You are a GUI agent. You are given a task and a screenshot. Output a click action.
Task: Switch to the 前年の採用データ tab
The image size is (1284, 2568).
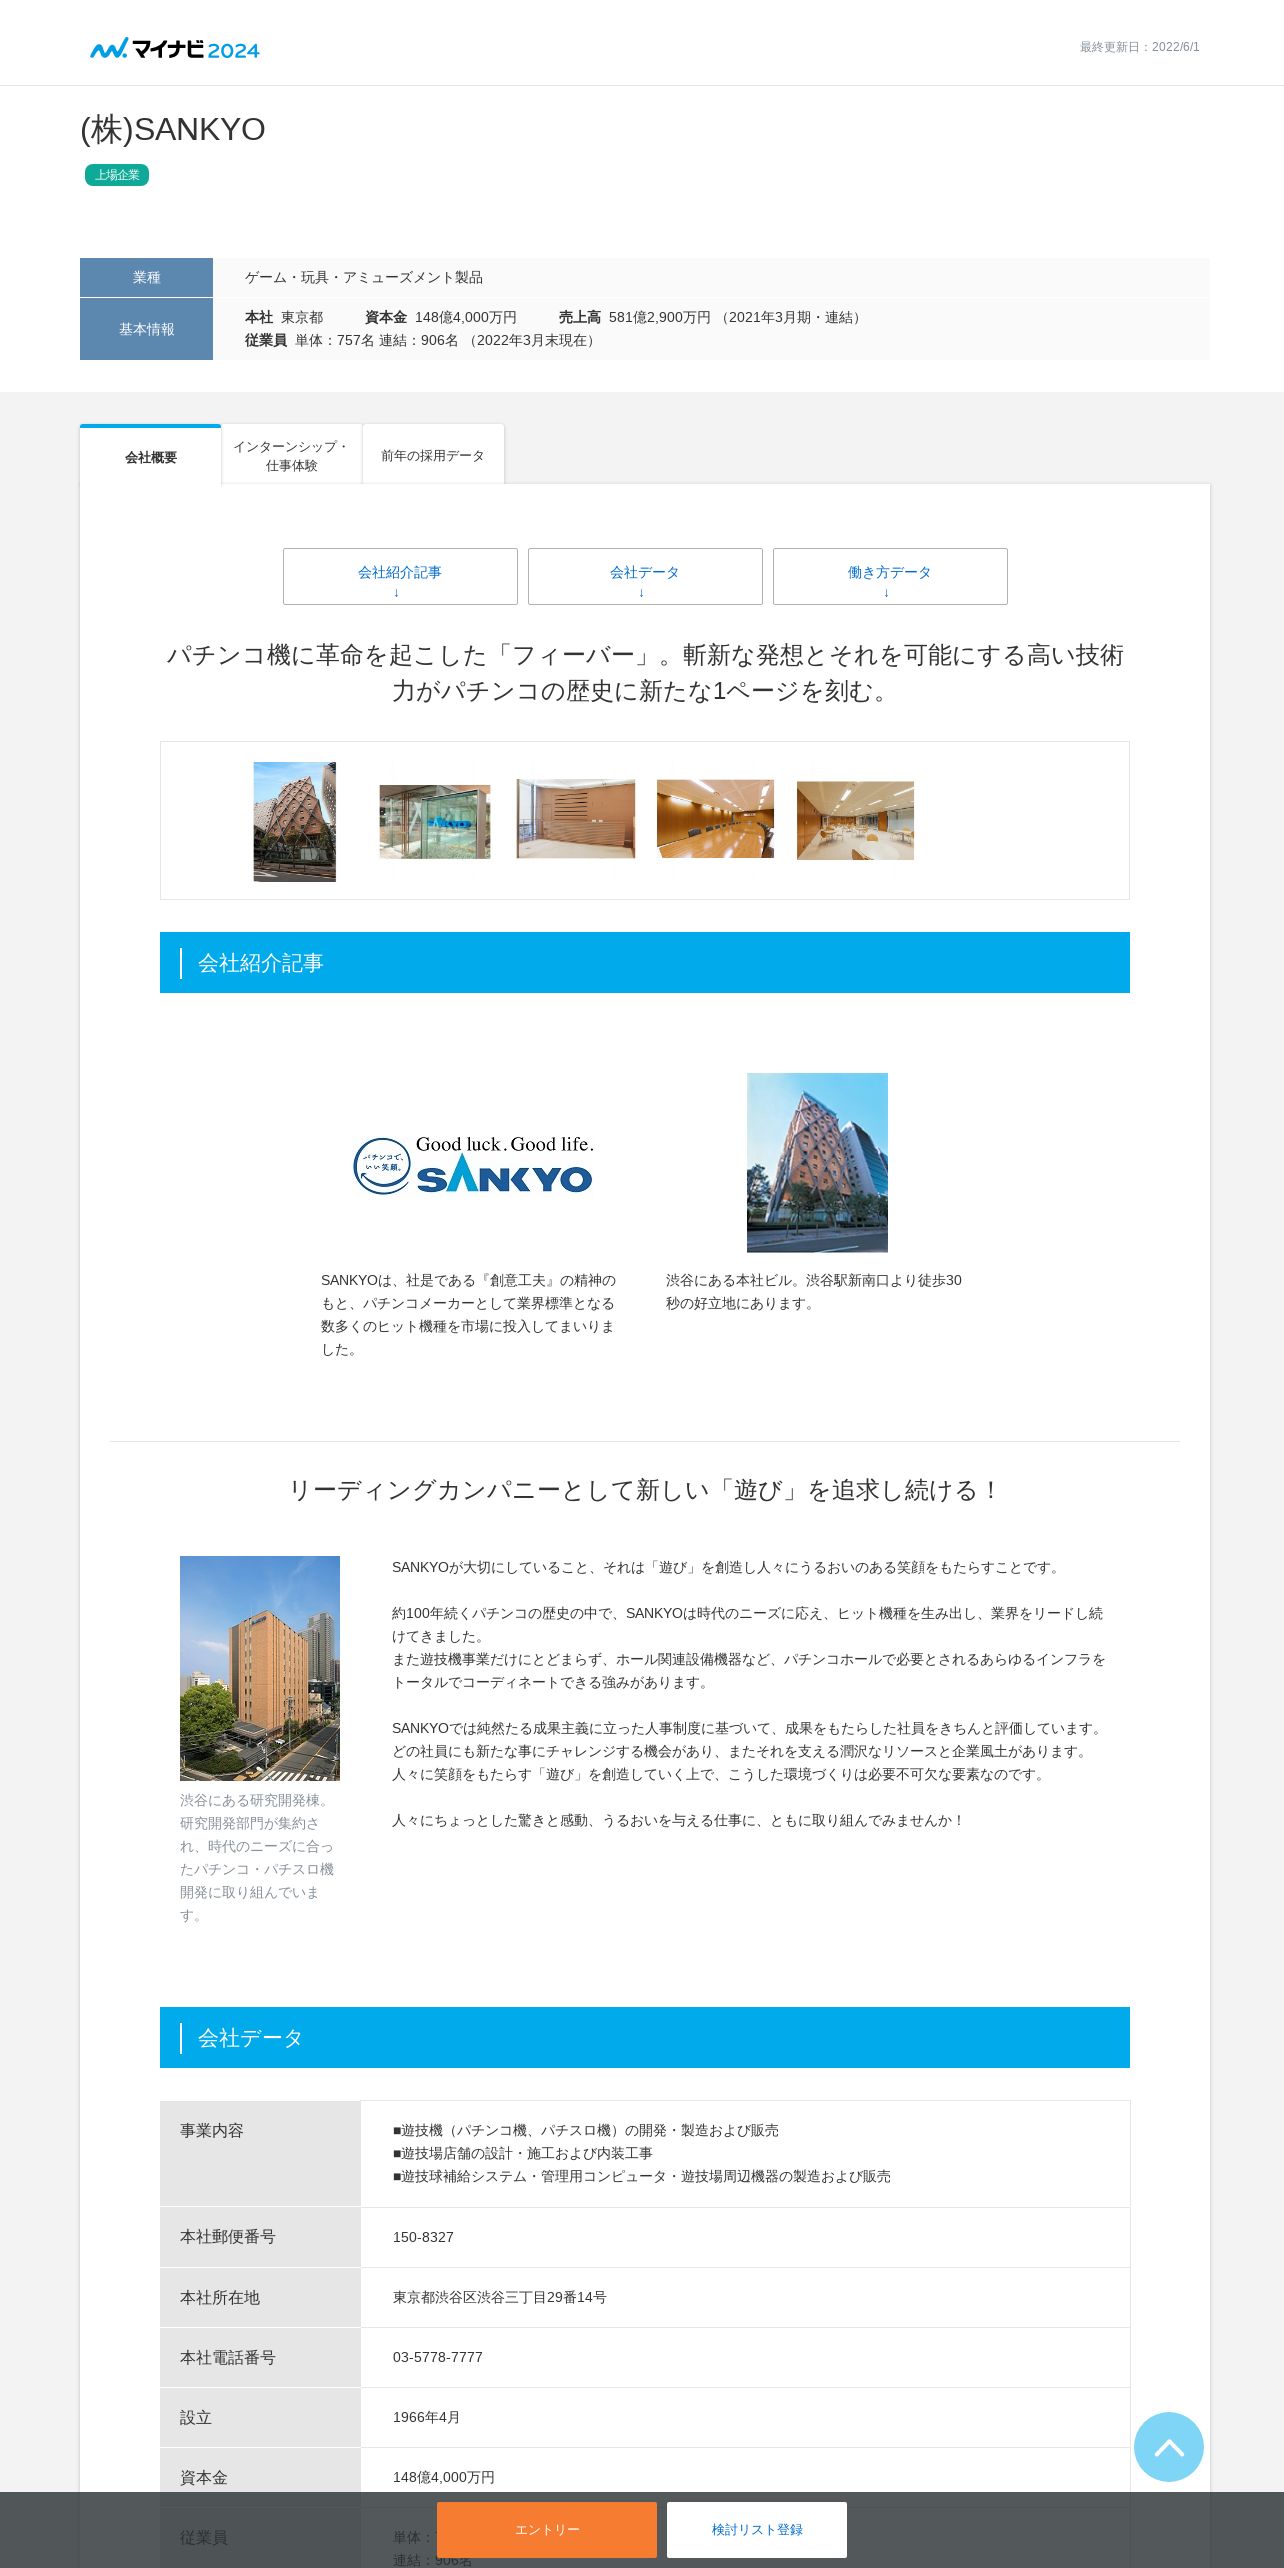click(433, 456)
